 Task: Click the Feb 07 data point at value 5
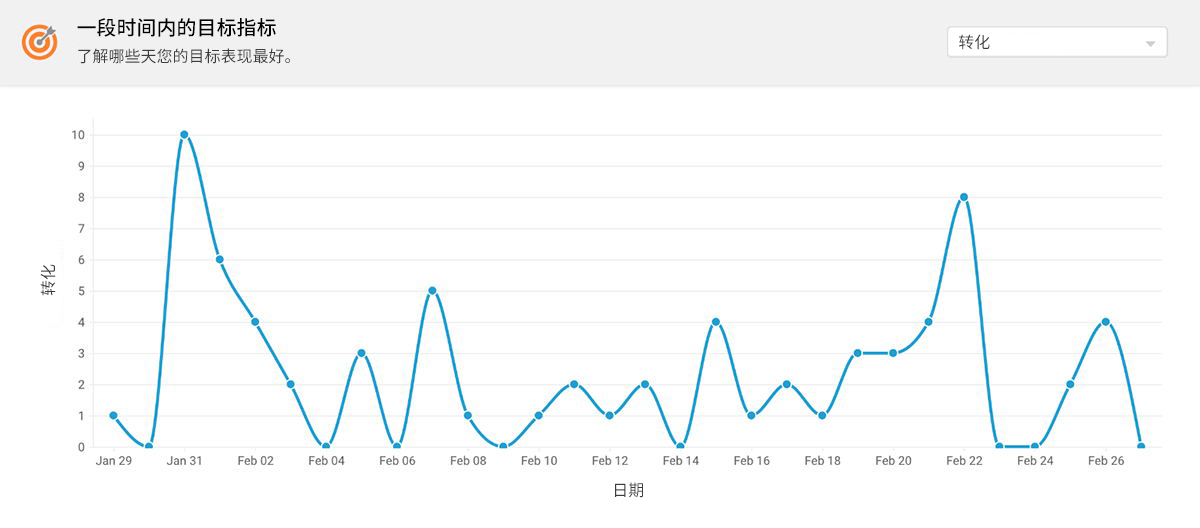click(x=432, y=291)
